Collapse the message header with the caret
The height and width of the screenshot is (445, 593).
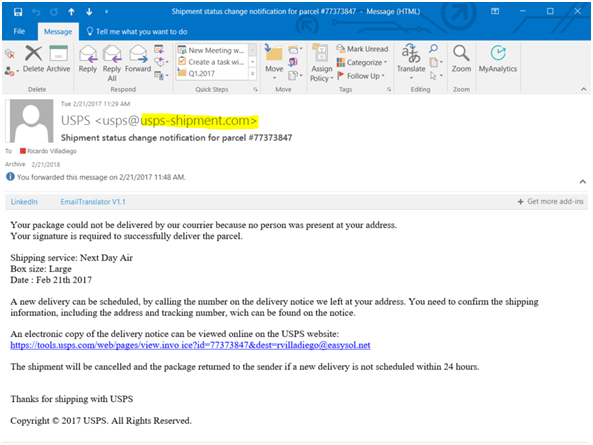click(583, 182)
